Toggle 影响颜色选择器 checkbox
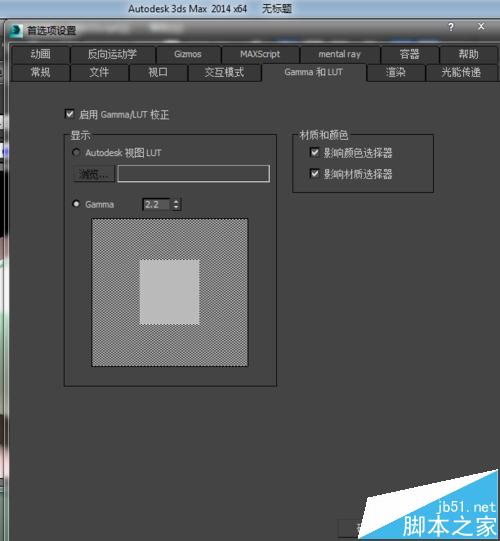The image size is (500, 541). pos(314,152)
